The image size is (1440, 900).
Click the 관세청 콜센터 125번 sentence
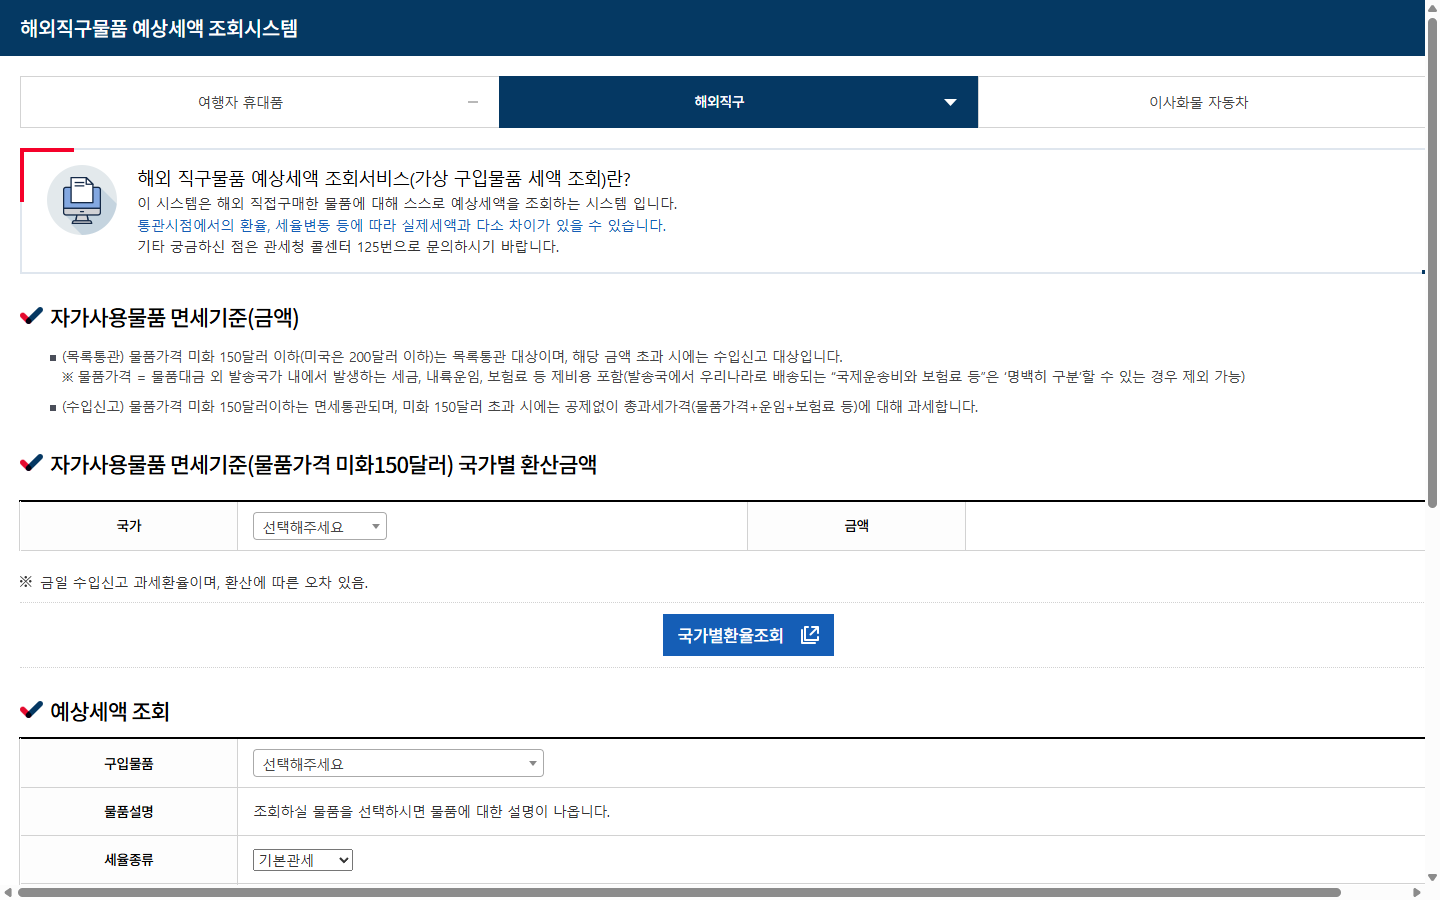coord(348,246)
